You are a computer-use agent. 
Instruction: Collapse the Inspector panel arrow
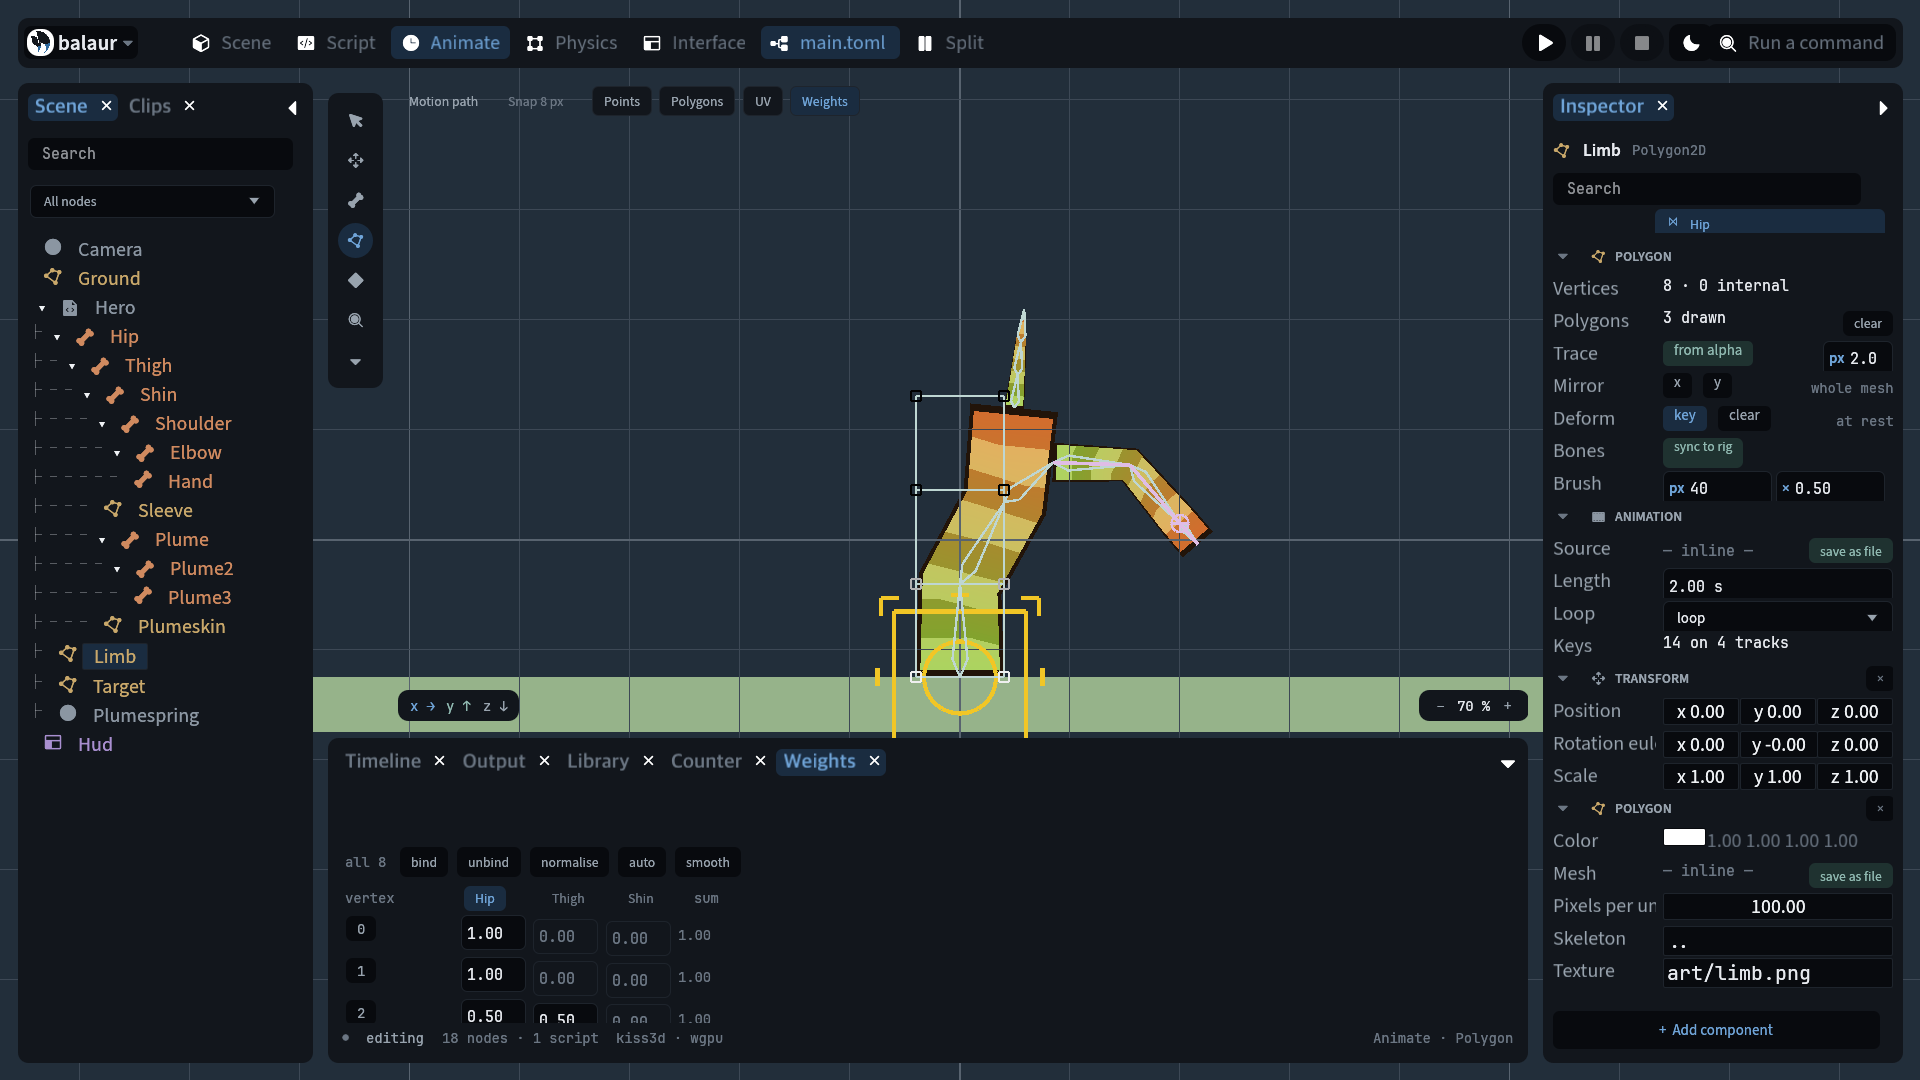[1883, 108]
